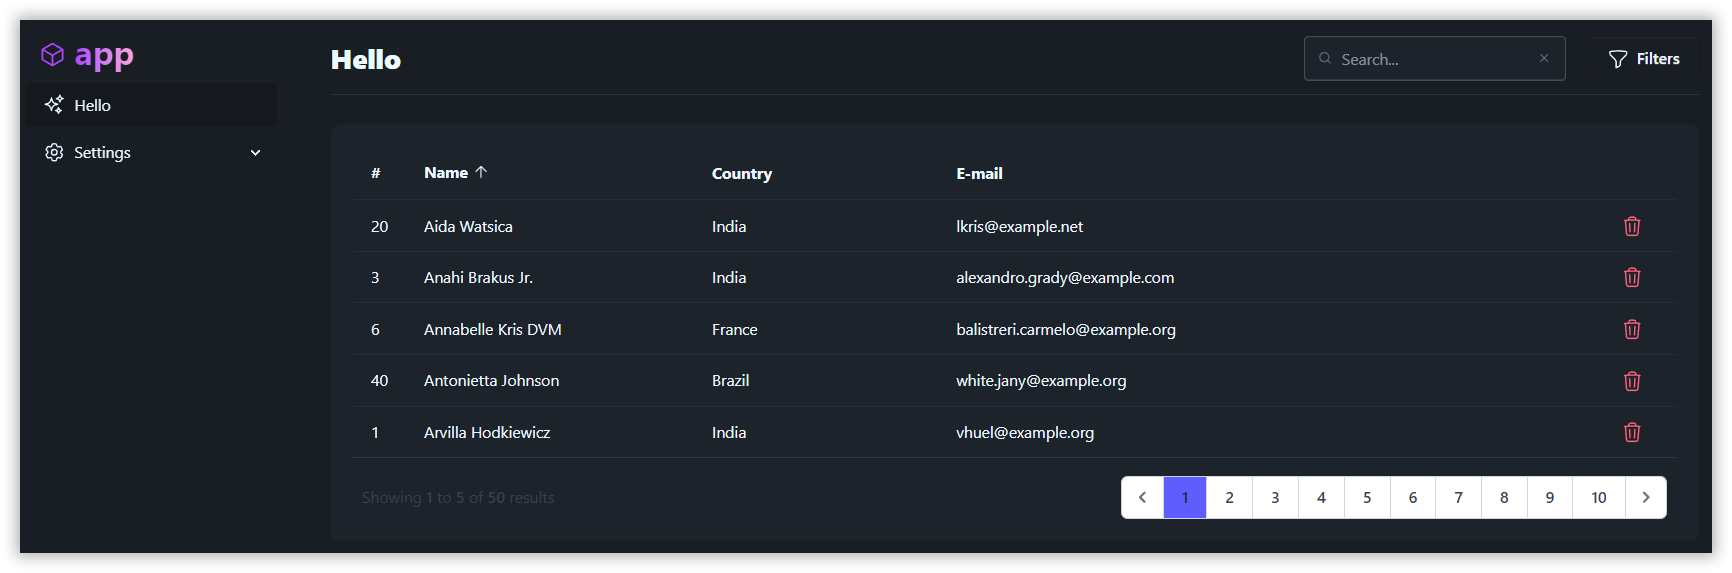
Task: Click trash icon for Anahi Brakus Jr.
Action: (1632, 278)
